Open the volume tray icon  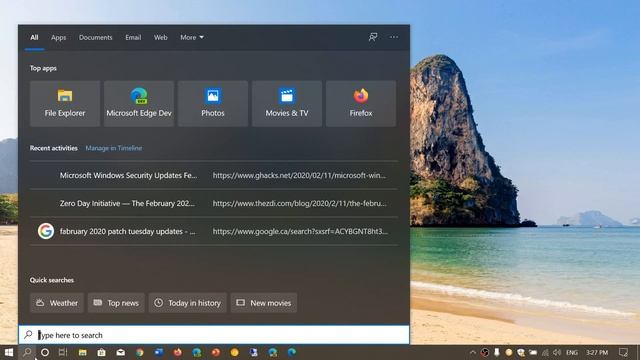[x=557, y=352]
